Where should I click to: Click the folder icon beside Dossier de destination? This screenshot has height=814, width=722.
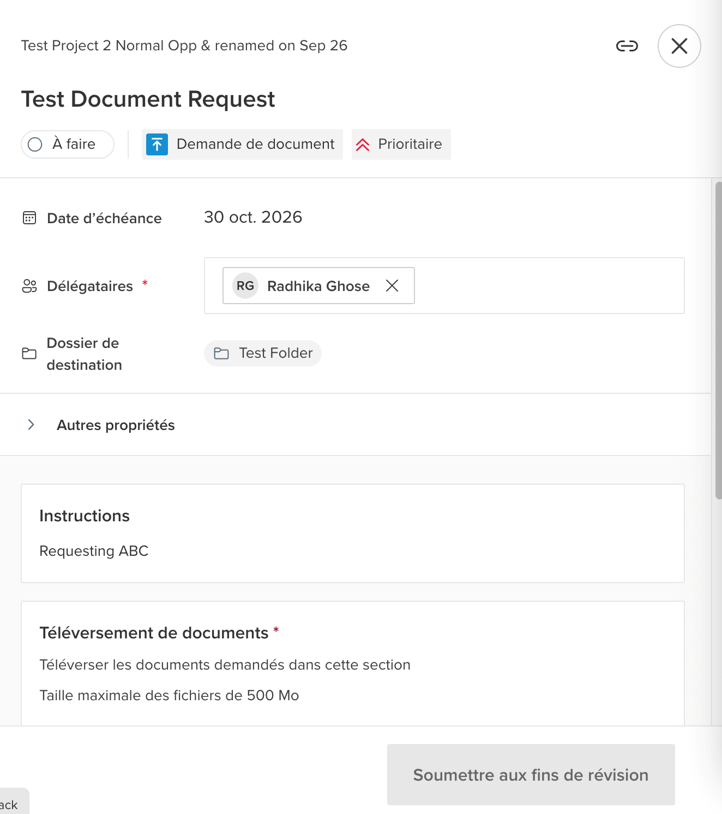(30, 354)
